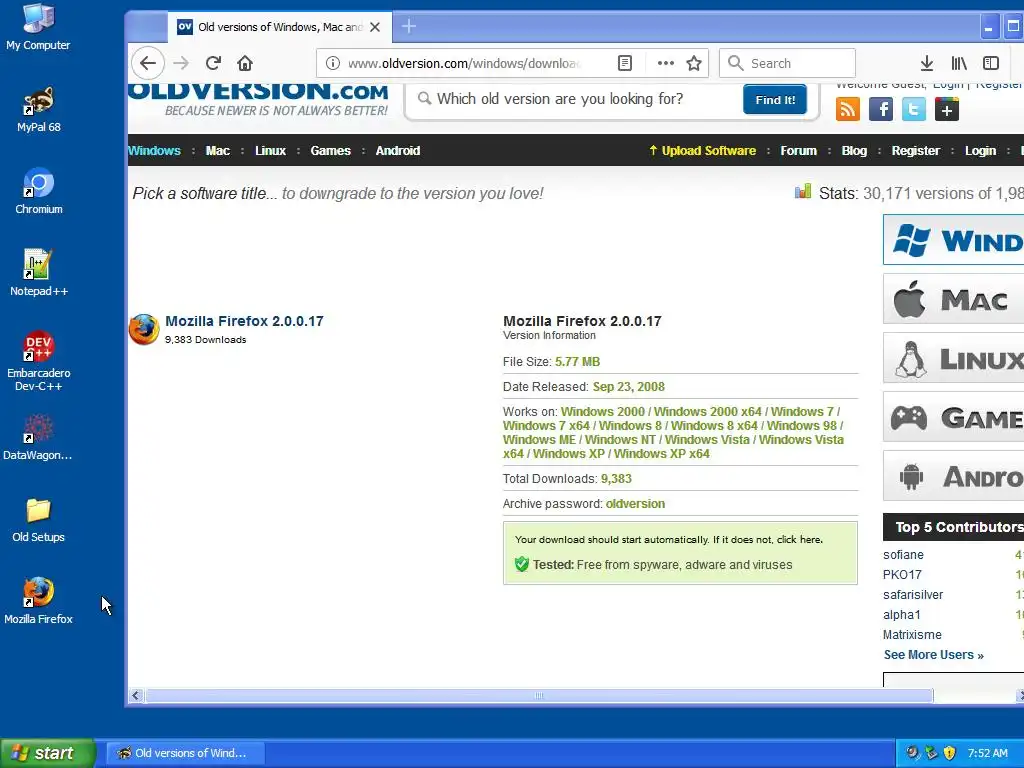Click the taskbar Old versions of Wind... item

tap(185, 753)
